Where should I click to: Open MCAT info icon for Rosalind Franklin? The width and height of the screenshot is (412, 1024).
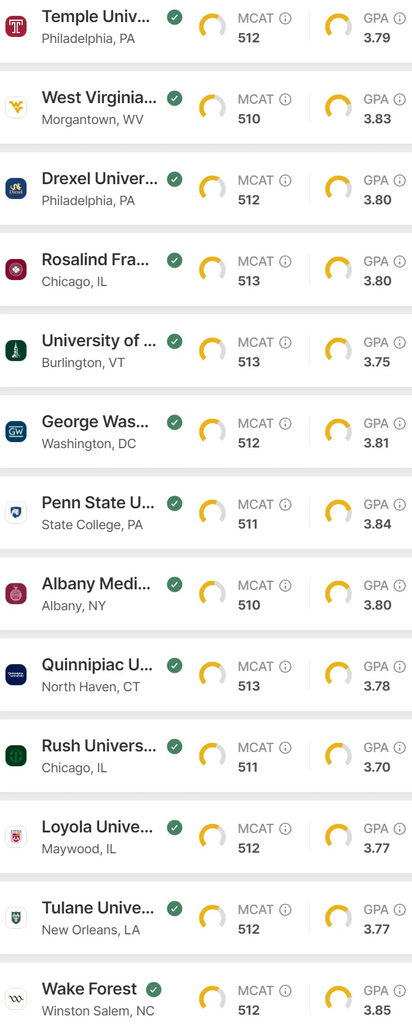click(285, 261)
